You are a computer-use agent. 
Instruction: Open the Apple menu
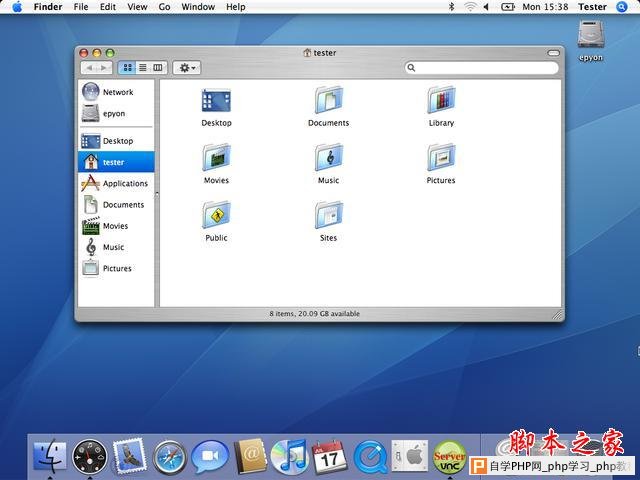click(17, 7)
